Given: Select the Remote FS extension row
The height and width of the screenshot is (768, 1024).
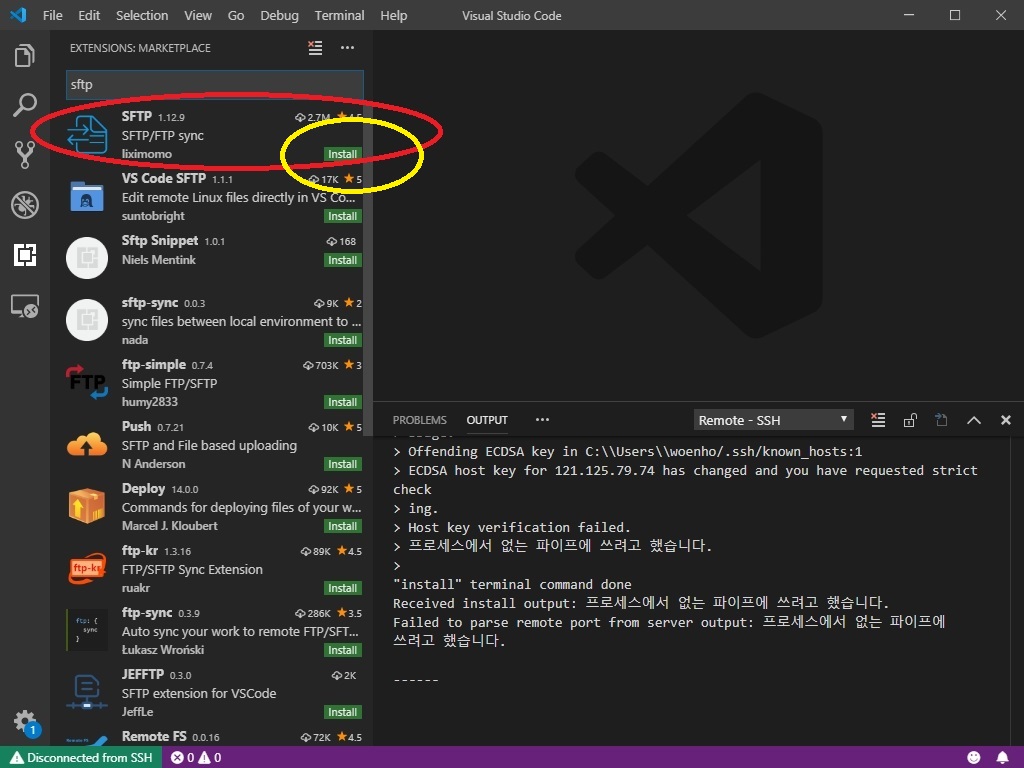Looking at the screenshot, I should 211,735.
